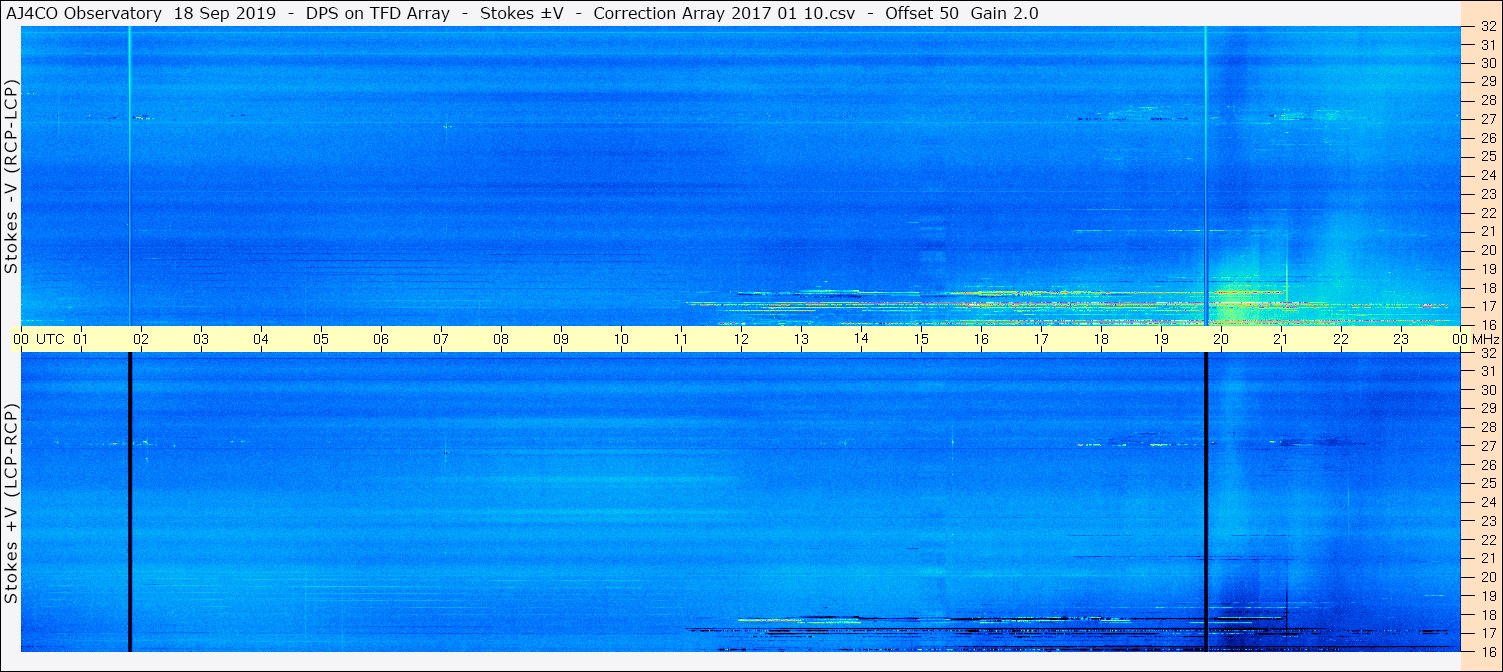Click the 32 MHz tick of the Stokes -V panel
Viewport: 1503px width, 672px height.
coord(1488,27)
